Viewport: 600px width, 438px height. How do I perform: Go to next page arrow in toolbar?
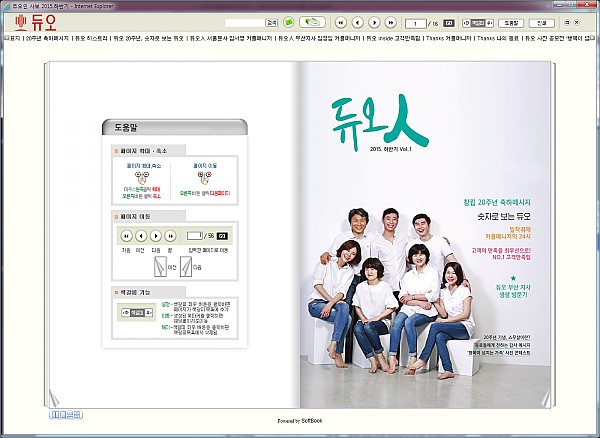[375, 21]
